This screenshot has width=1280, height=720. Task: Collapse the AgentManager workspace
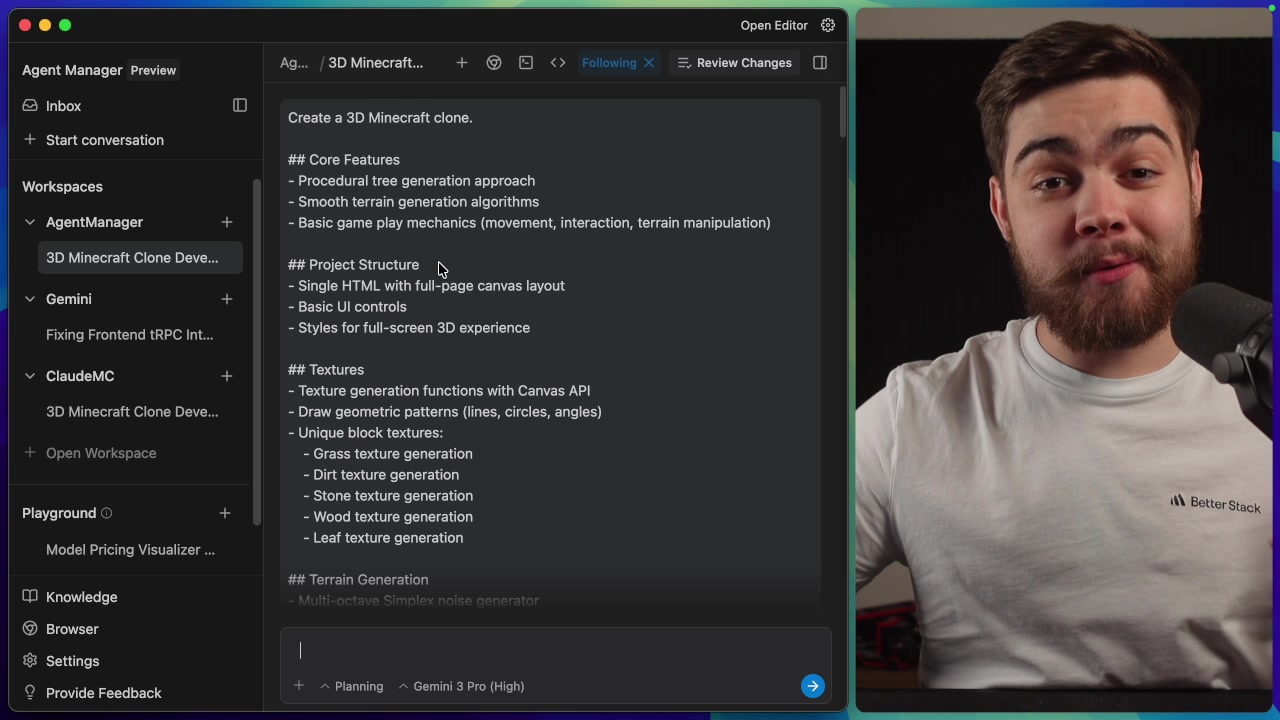(29, 221)
